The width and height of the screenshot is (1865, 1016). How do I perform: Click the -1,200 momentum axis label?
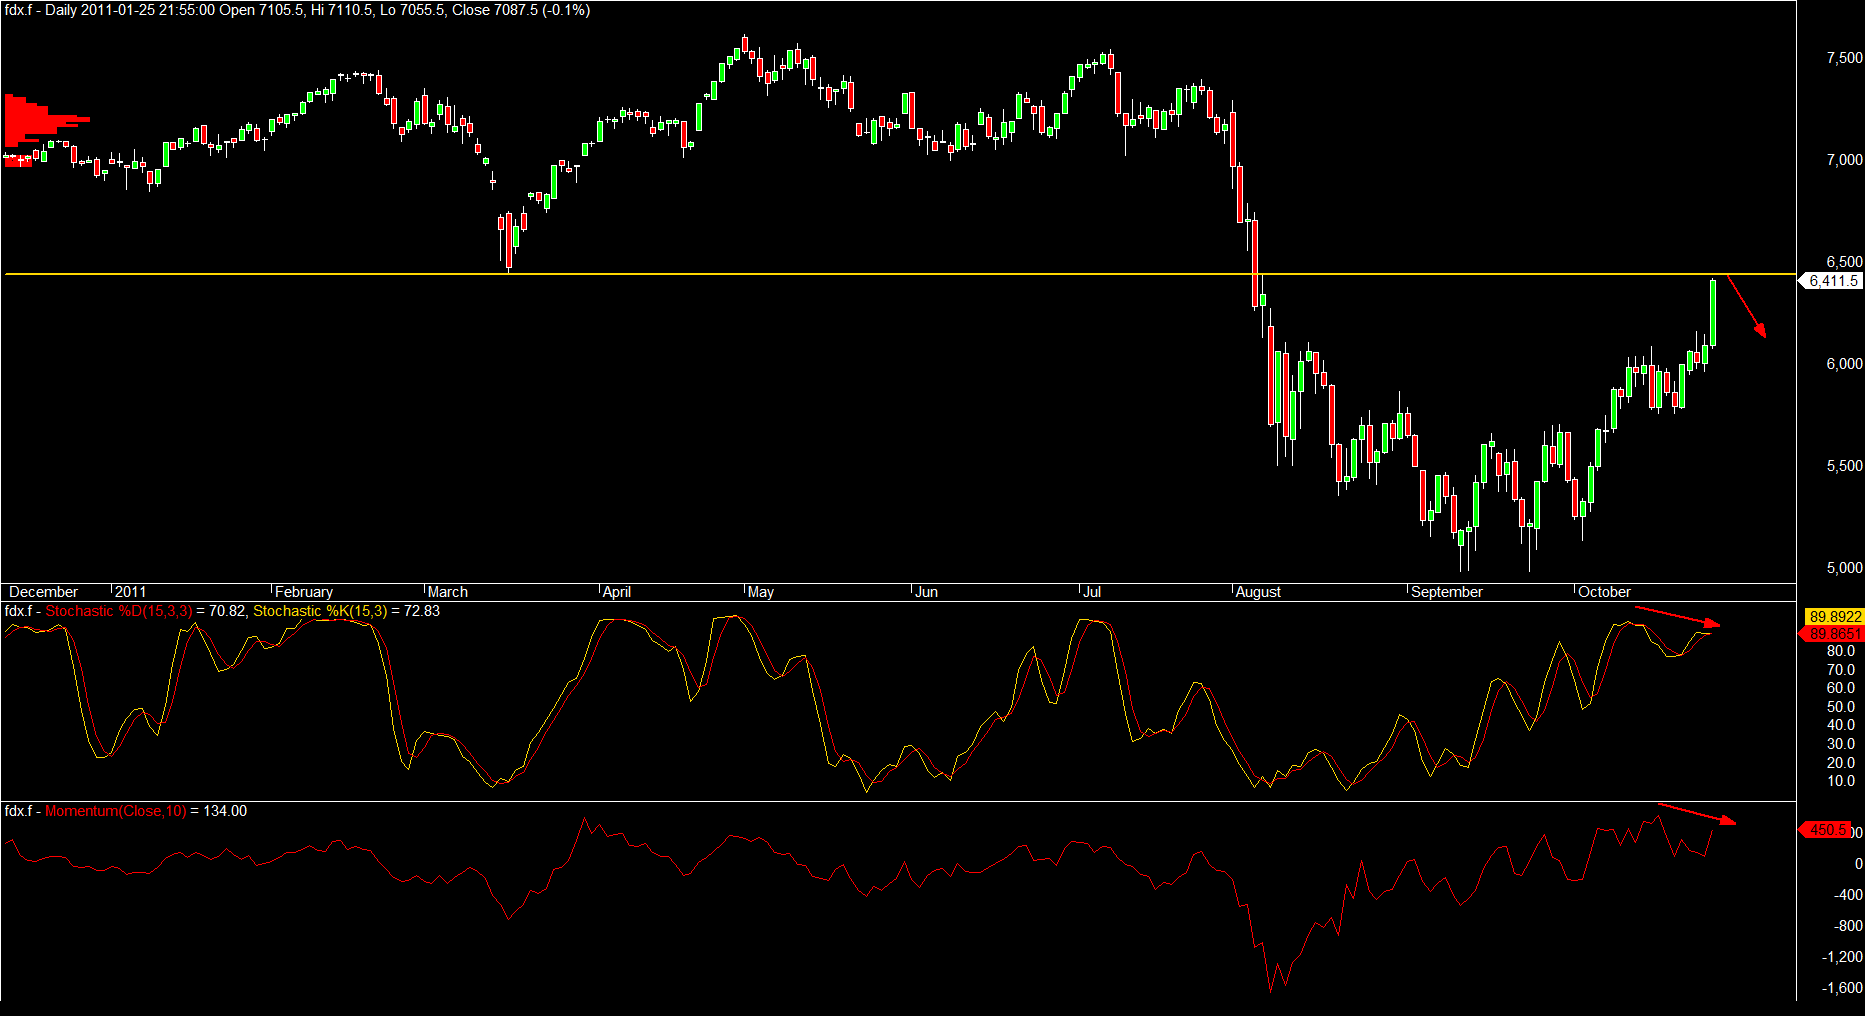pos(1842,957)
